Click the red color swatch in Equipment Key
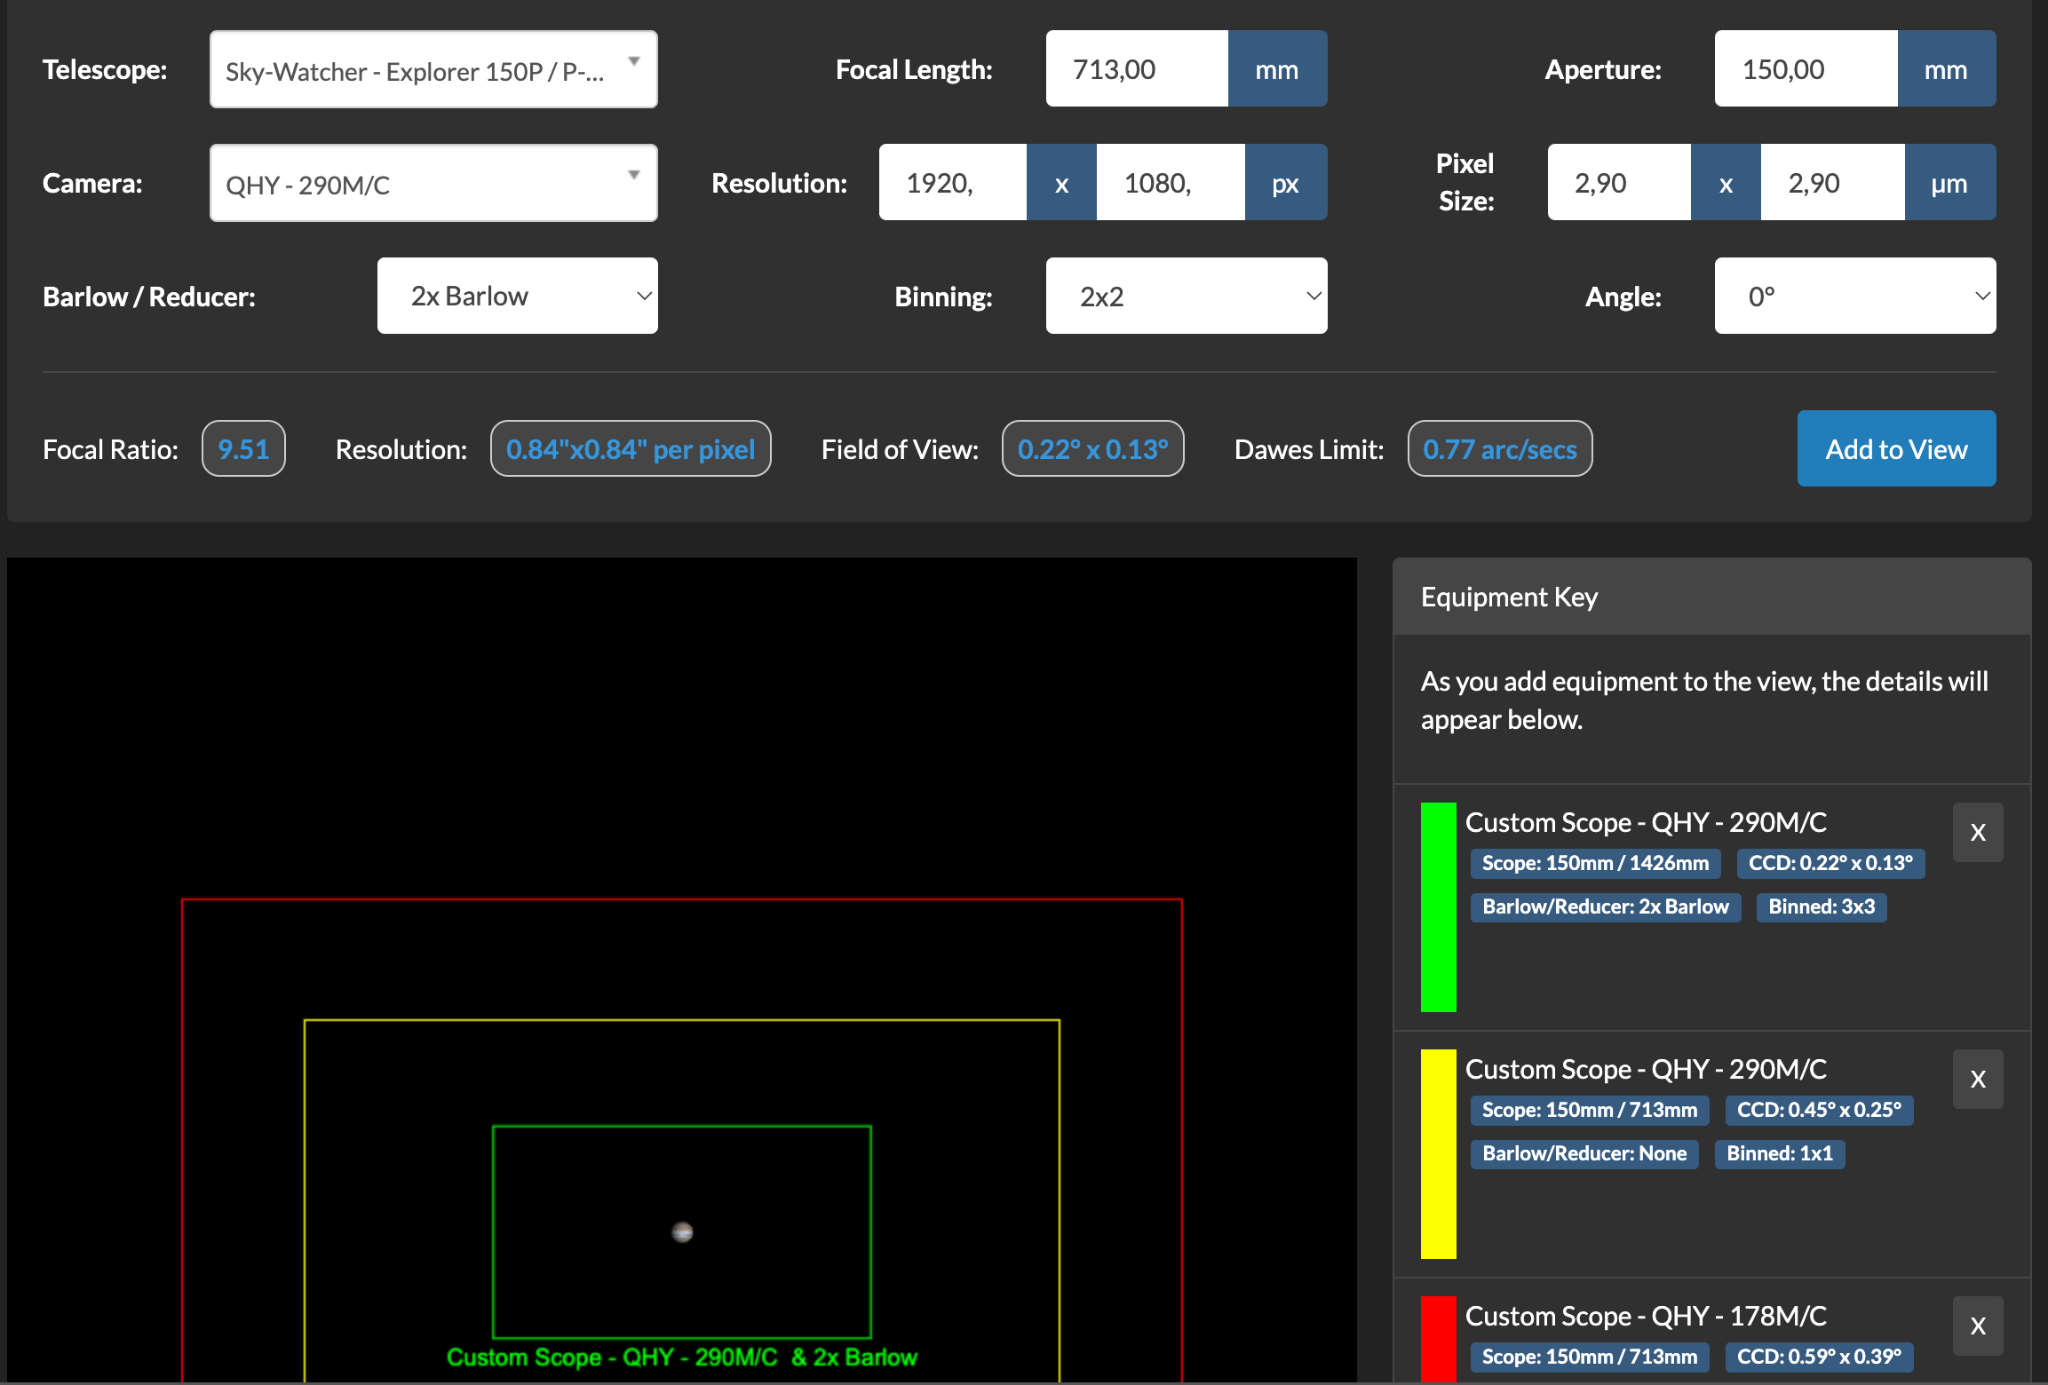 1438,1340
